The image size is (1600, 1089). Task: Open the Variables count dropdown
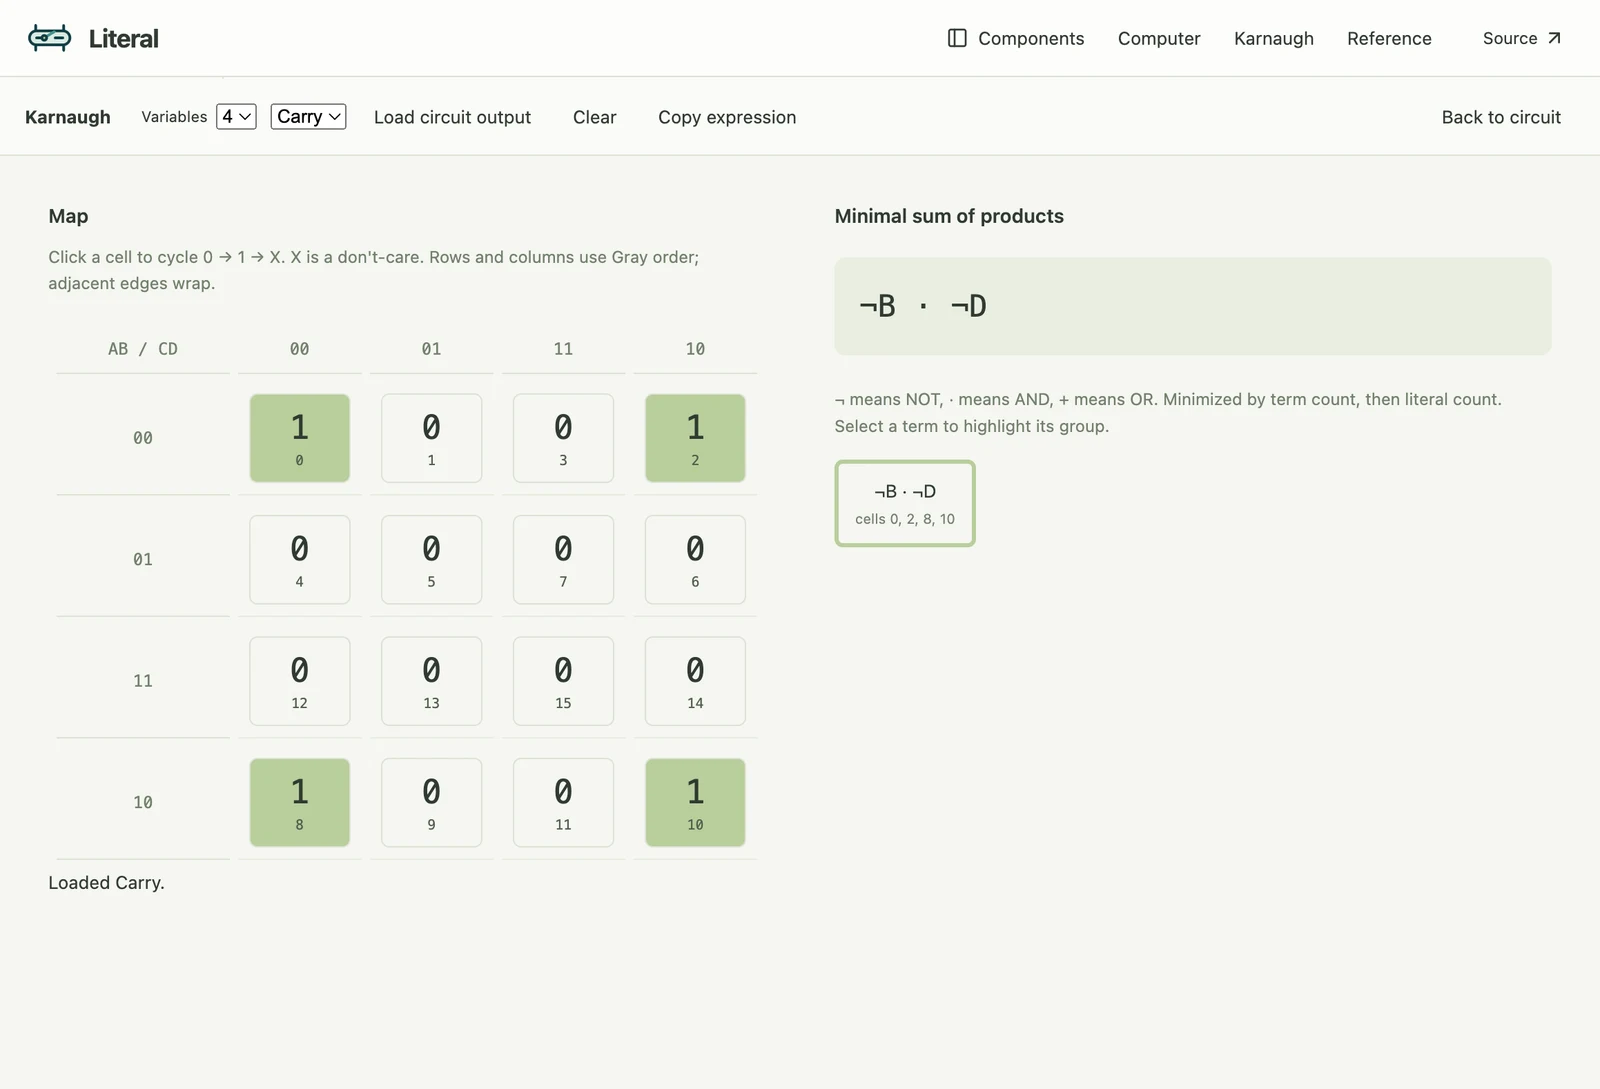(236, 117)
